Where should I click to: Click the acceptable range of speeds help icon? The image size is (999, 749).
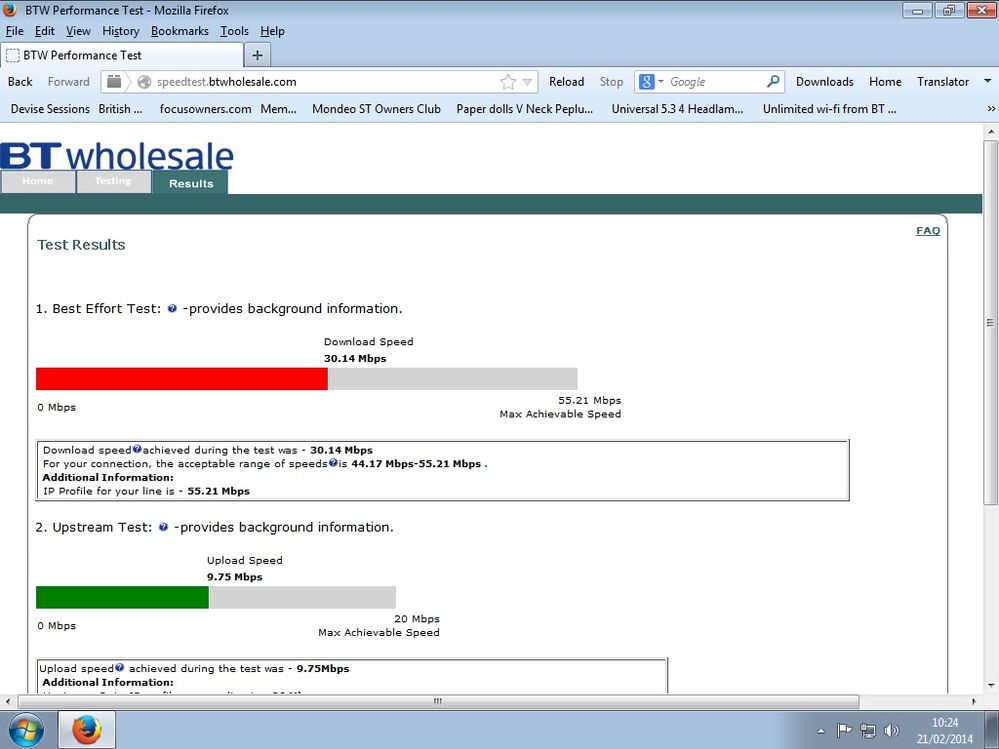tap(333, 463)
